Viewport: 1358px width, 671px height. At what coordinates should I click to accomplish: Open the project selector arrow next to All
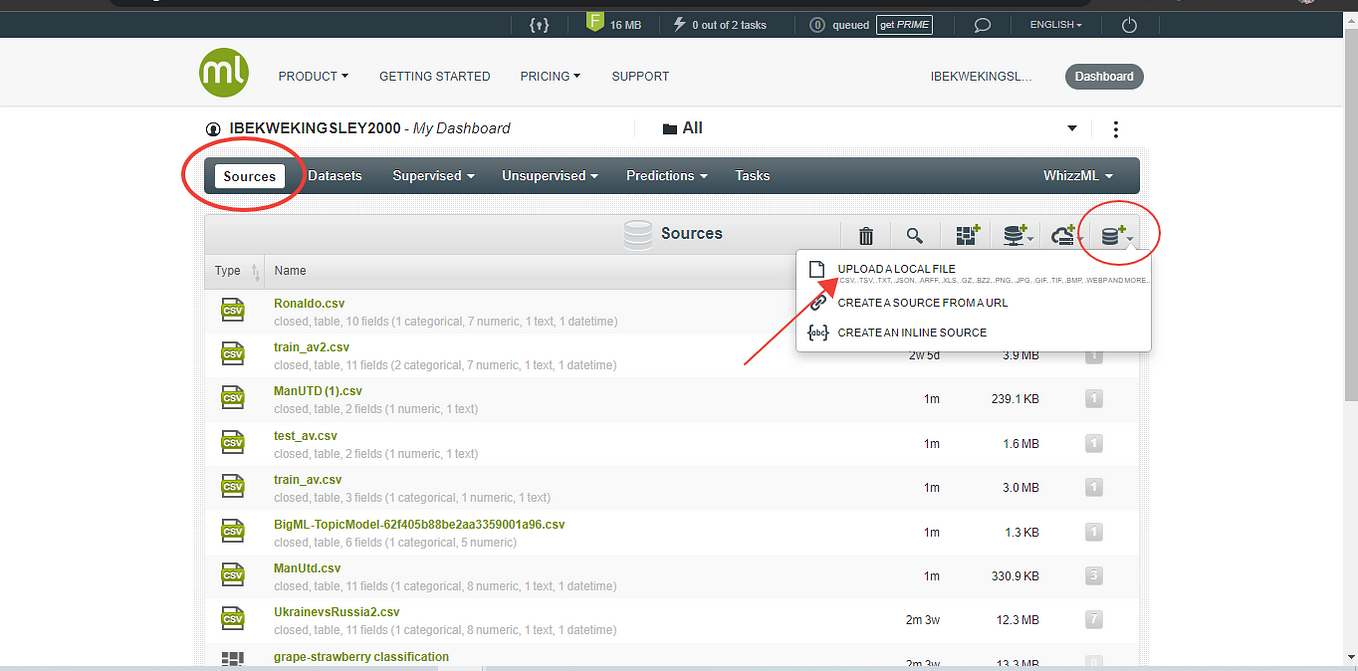(x=1072, y=129)
